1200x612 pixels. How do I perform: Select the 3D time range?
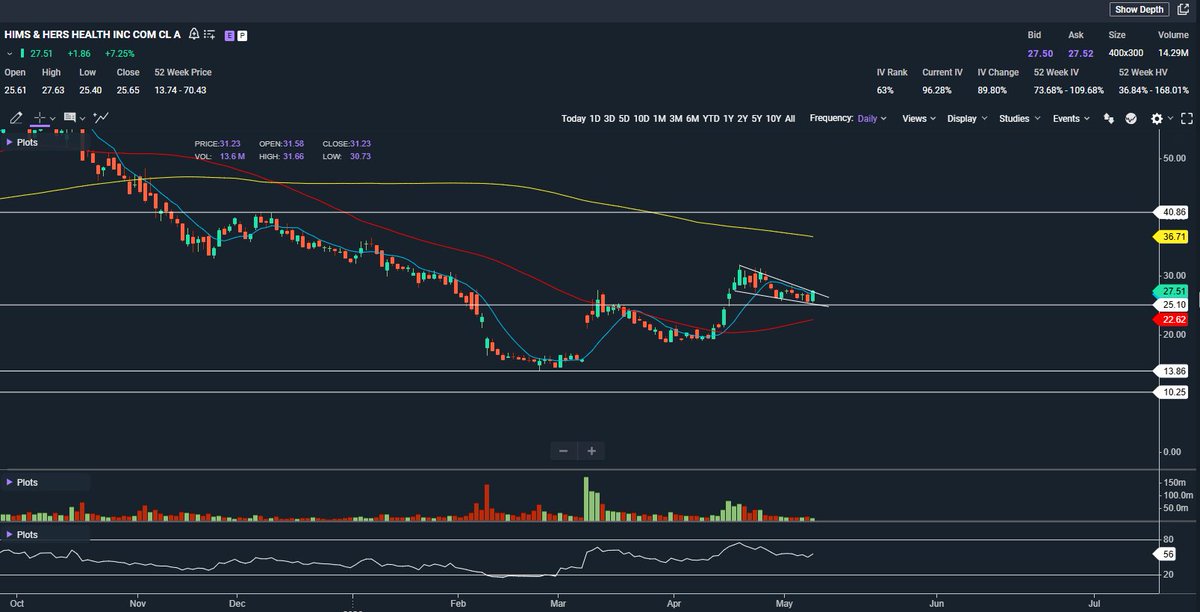[x=609, y=118]
